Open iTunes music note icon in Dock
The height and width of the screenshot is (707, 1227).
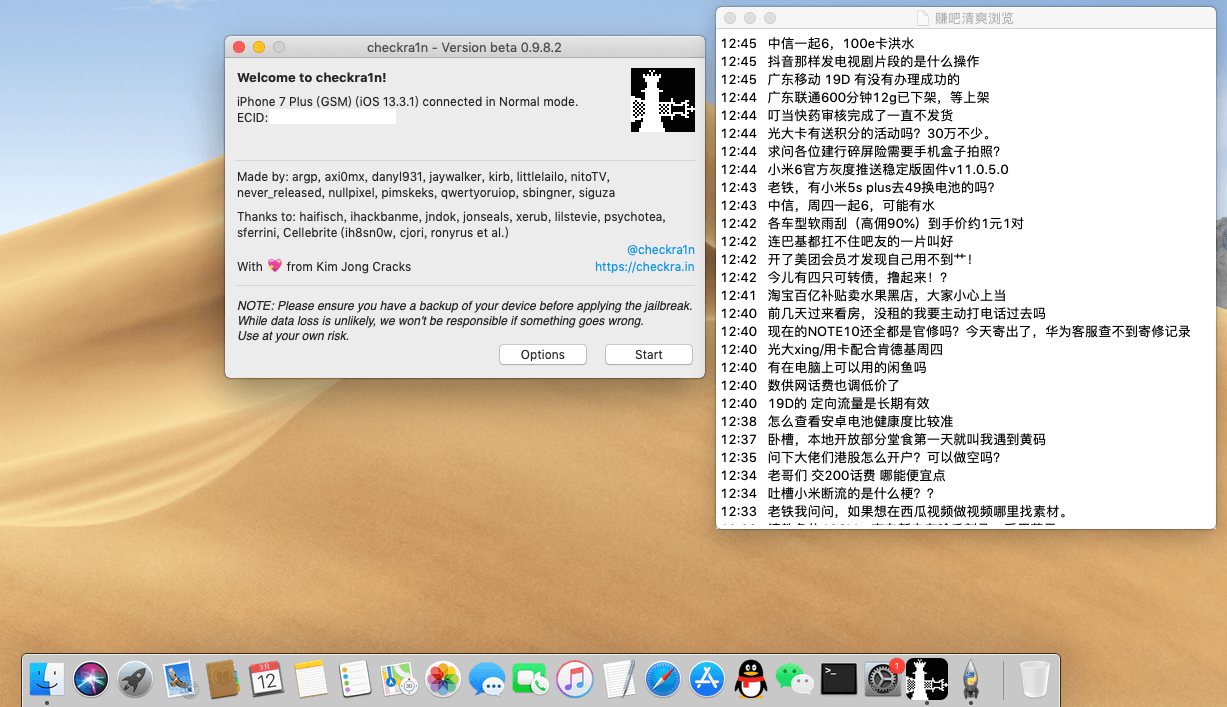pos(575,679)
